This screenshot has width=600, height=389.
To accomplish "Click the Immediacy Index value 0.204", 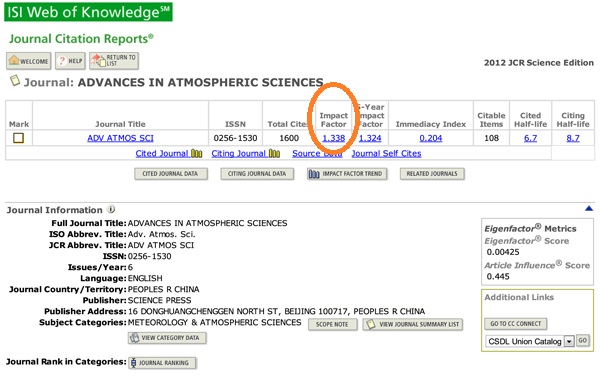I will [x=430, y=138].
